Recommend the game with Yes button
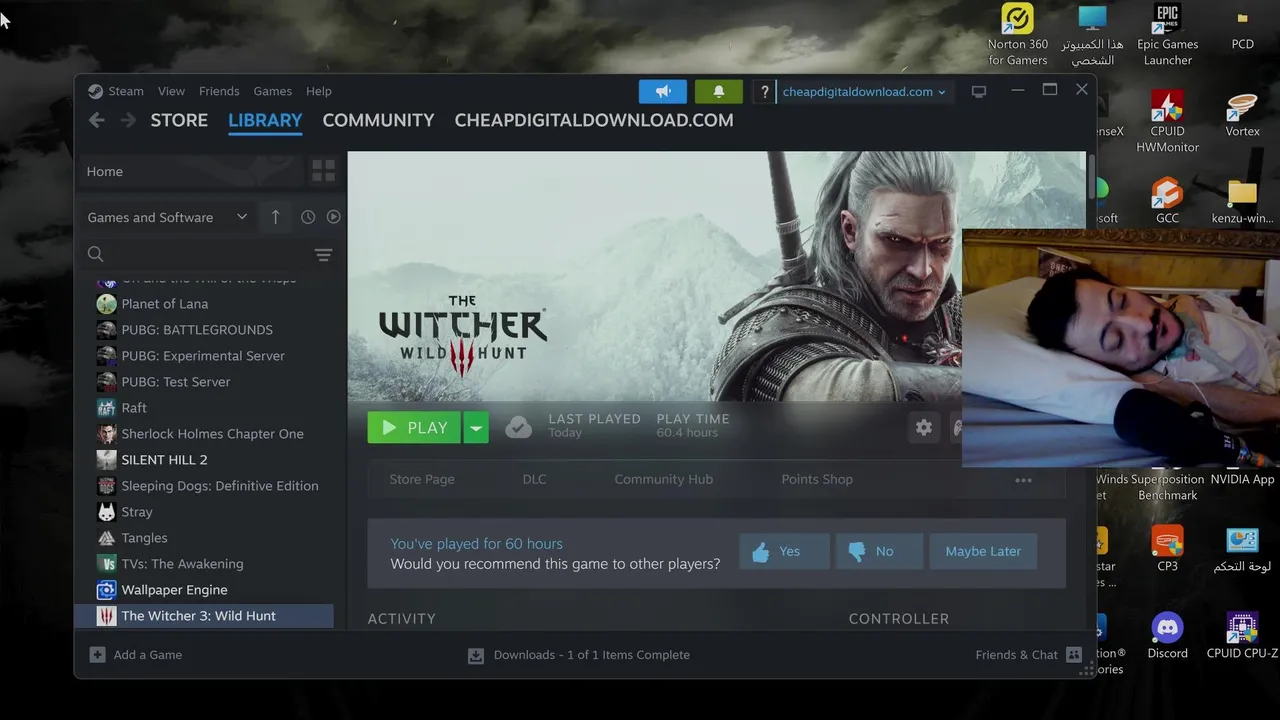This screenshot has height=720, width=1280. [x=784, y=551]
